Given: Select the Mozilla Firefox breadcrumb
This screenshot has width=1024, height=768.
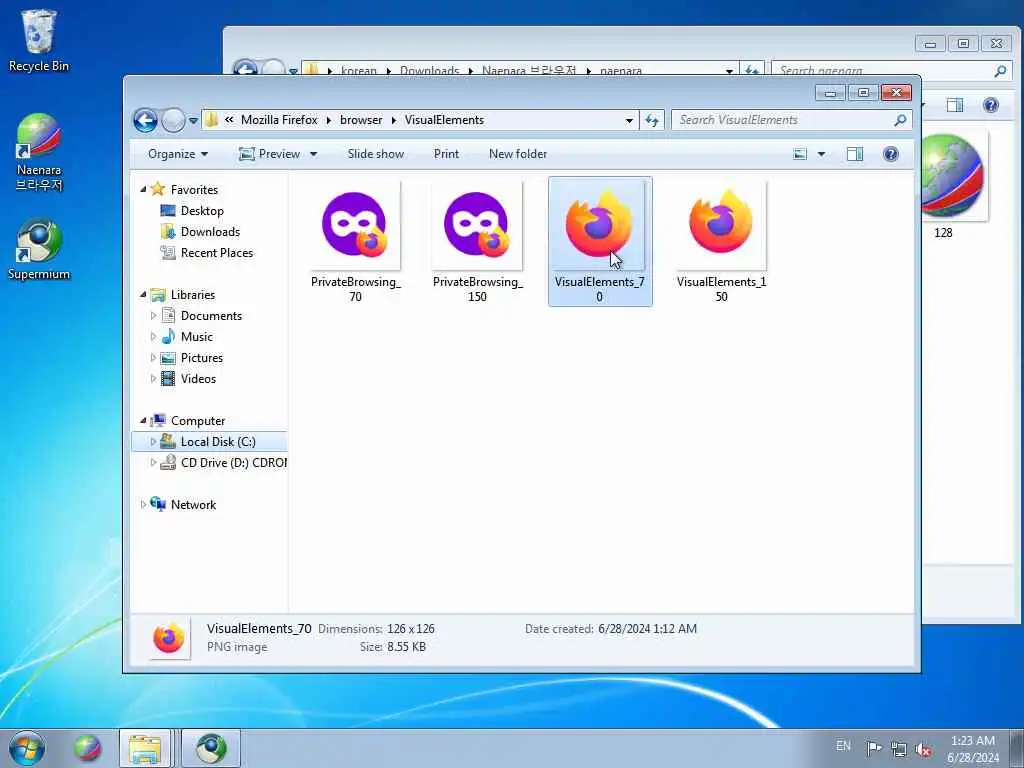Looking at the screenshot, I should pyautogui.click(x=279, y=120).
